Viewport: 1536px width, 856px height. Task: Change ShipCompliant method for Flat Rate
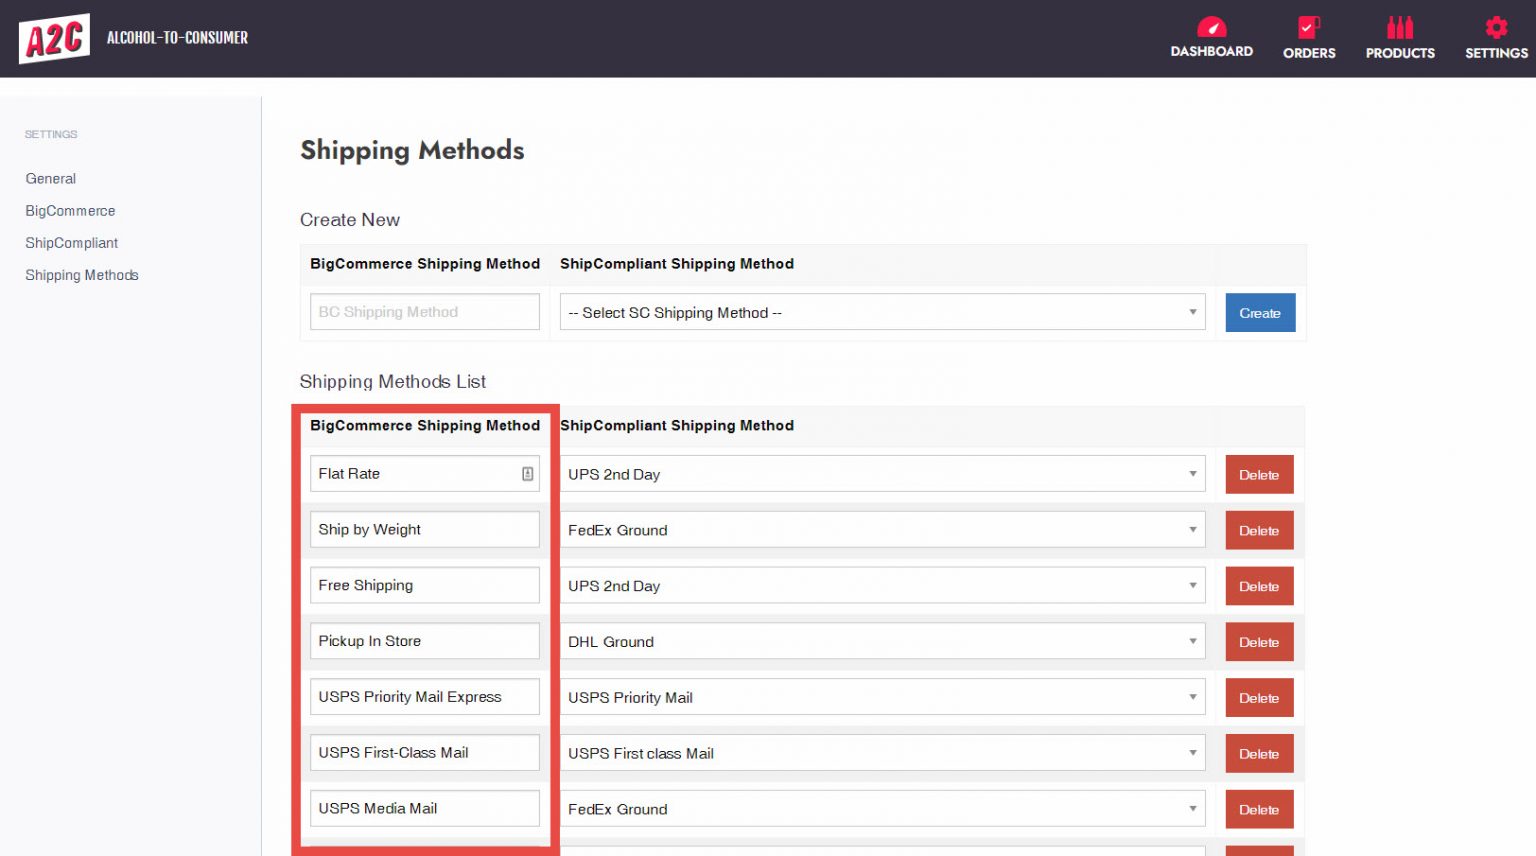pyautogui.click(x=882, y=474)
